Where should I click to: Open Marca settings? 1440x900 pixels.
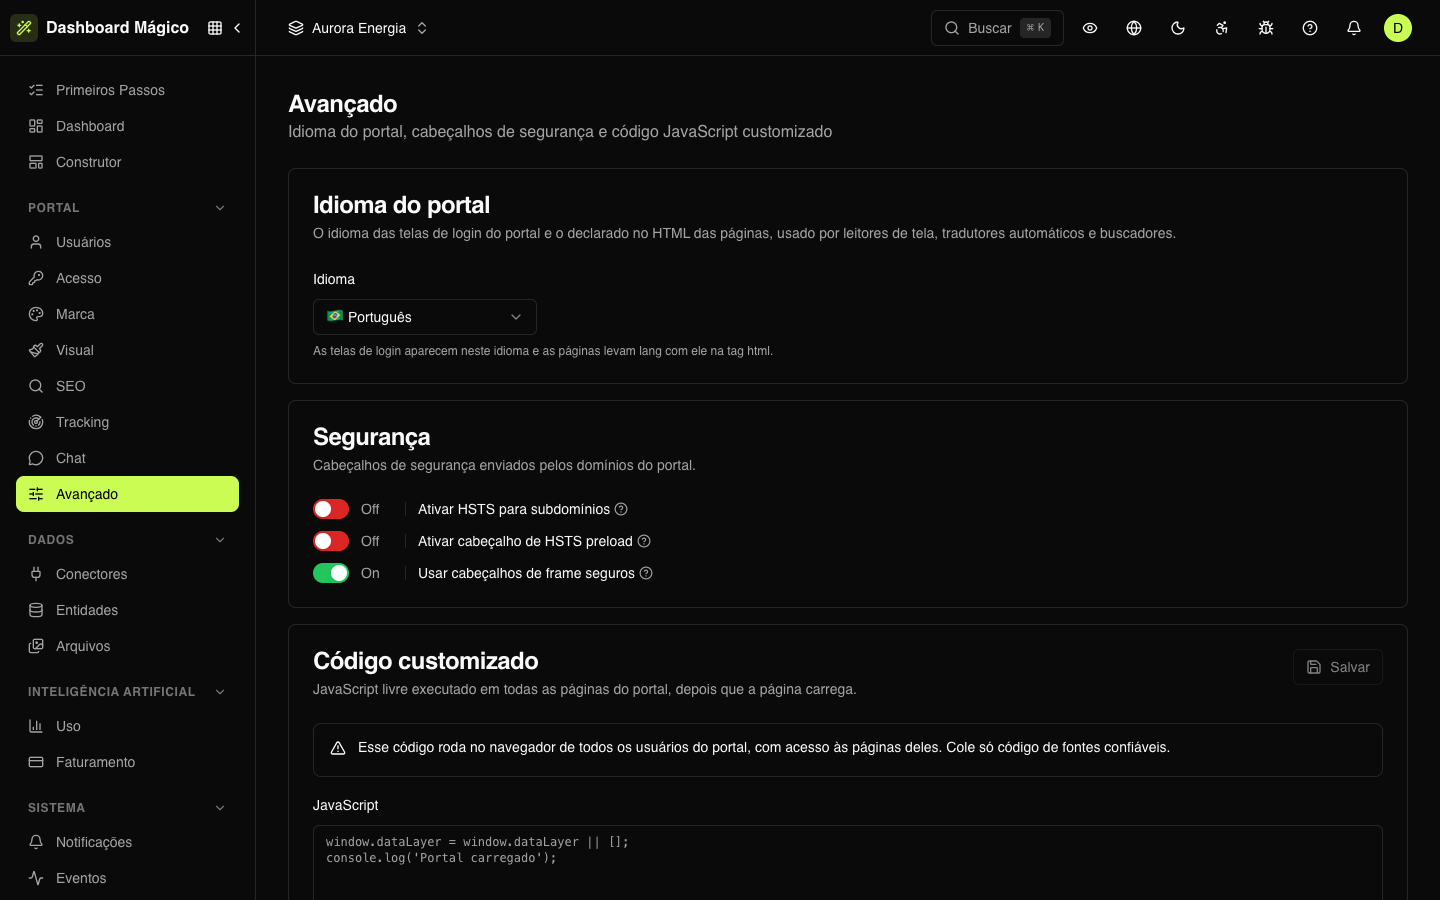[127, 314]
